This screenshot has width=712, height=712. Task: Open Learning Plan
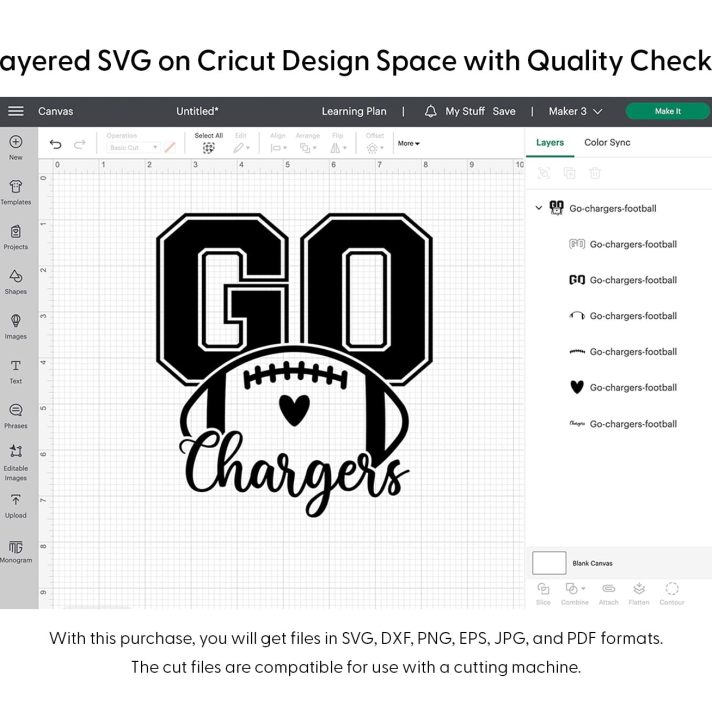tap(354, 111)
